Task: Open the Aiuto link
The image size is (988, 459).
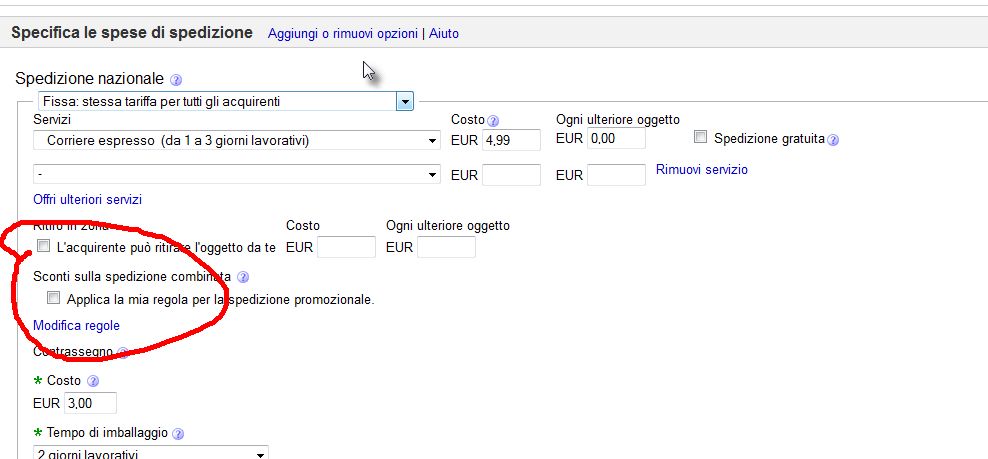Action: 444,34
